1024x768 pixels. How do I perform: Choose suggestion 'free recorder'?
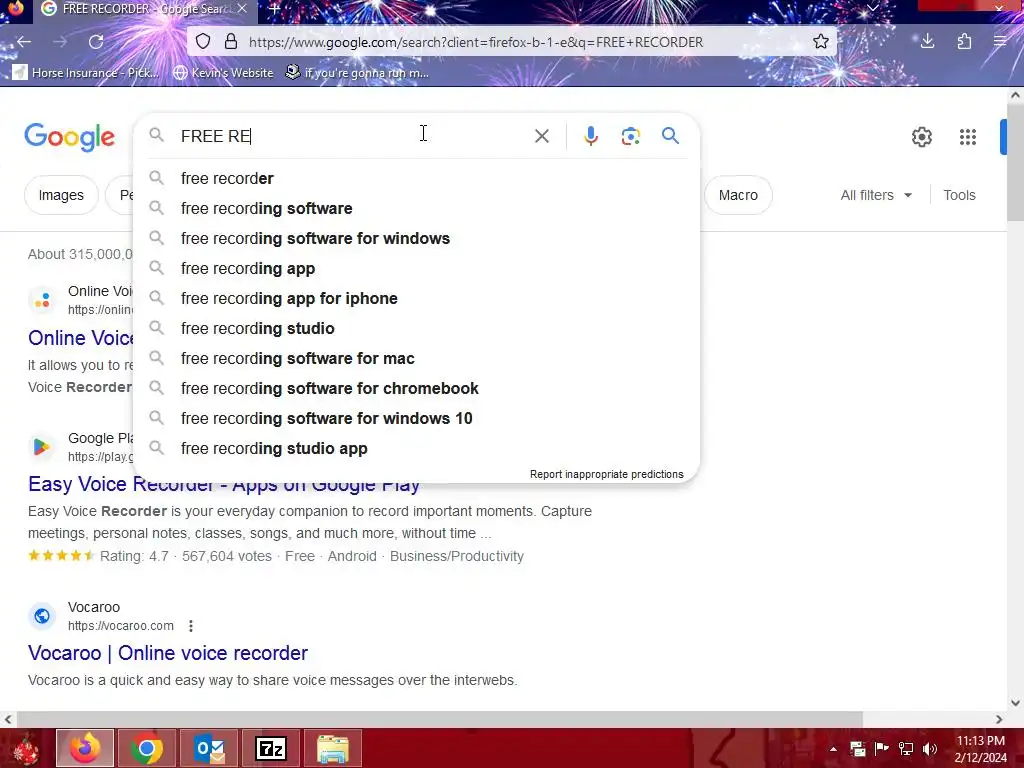[x=416, y=178]
